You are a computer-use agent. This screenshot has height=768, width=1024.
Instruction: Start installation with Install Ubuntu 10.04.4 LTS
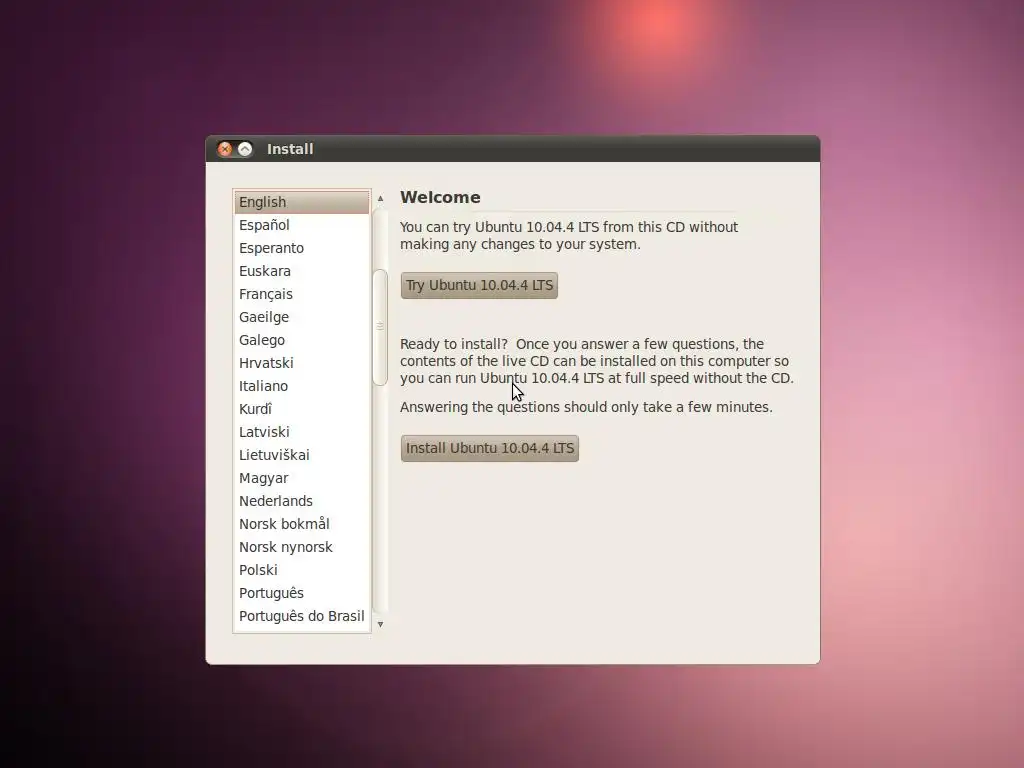click(x=489, y=448)
